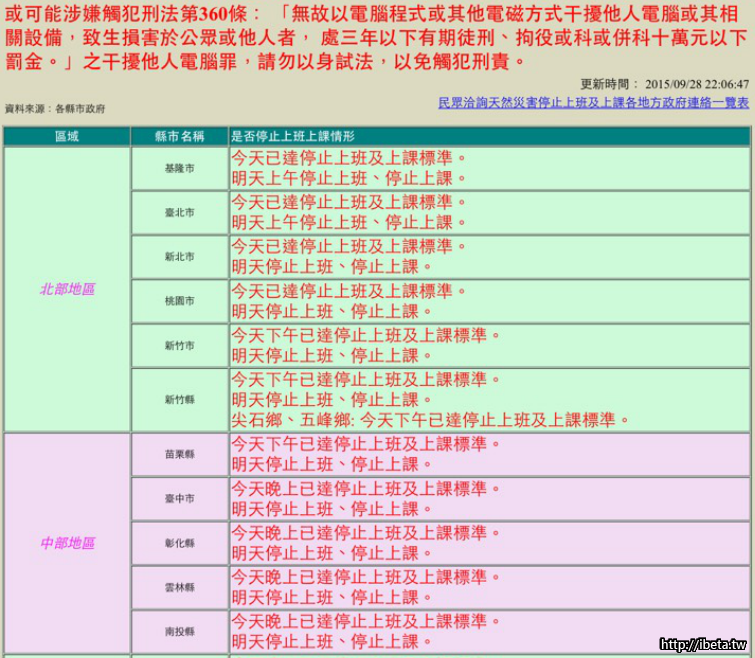The width and height of the screenshot is (755, 658).
Task: Click the 更新時間 timestamp text
Action: [664, 85]
